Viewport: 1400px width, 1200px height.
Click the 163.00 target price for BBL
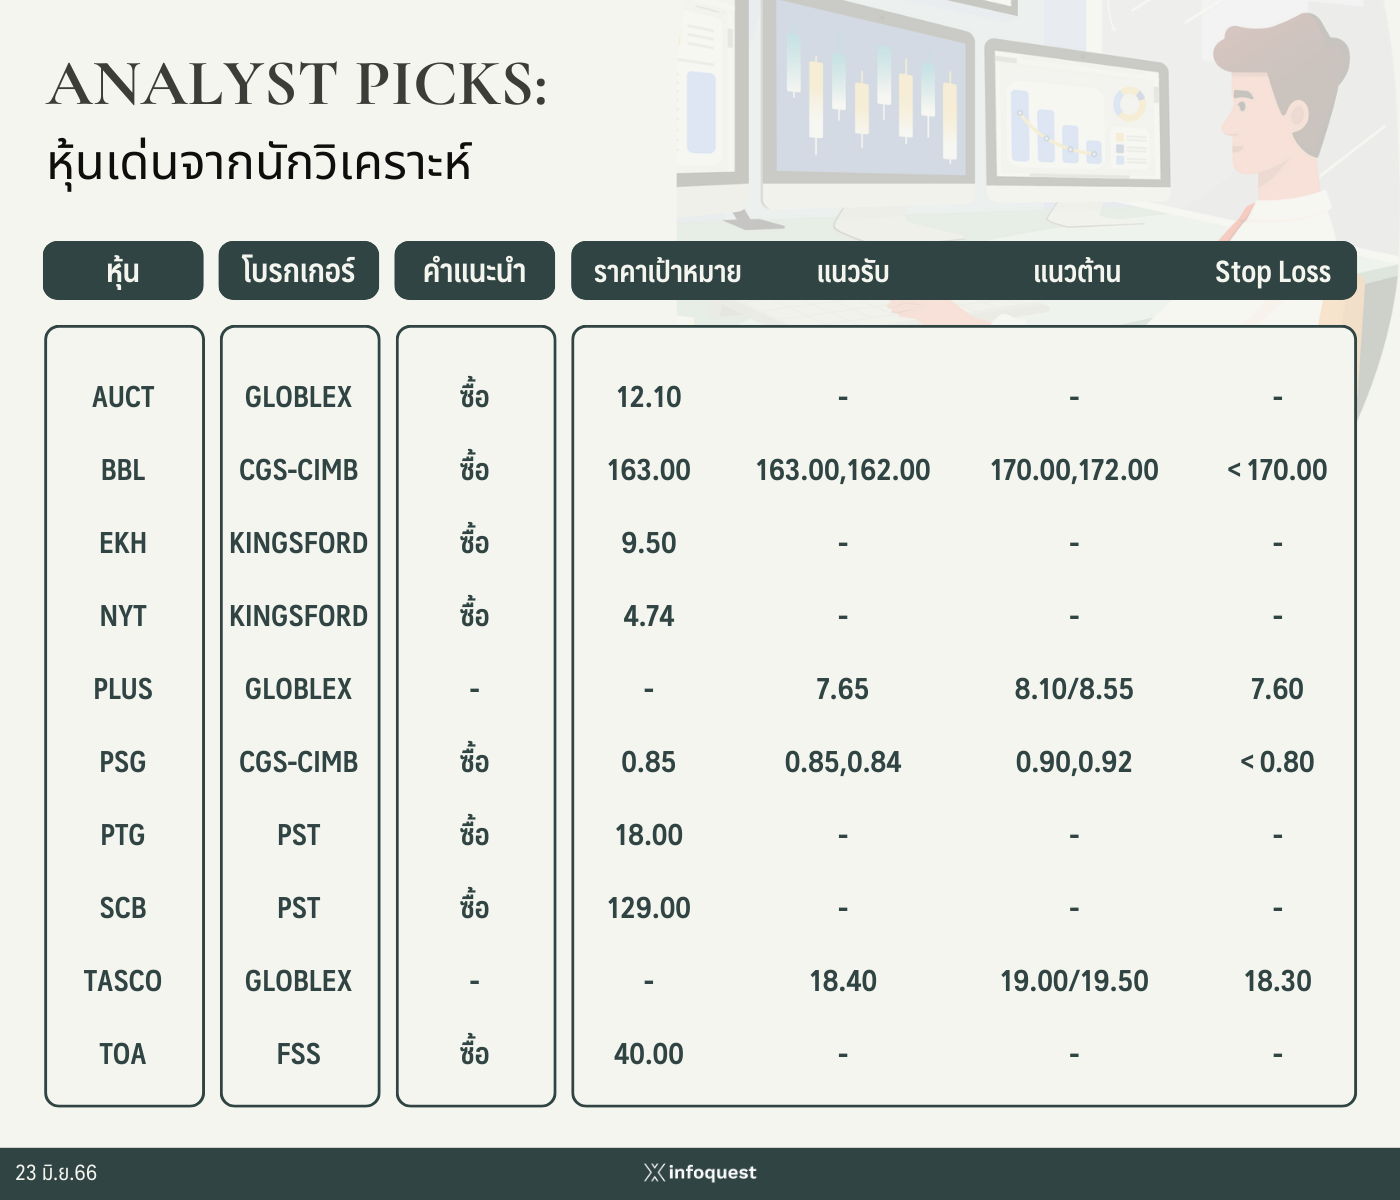point(649,470)
